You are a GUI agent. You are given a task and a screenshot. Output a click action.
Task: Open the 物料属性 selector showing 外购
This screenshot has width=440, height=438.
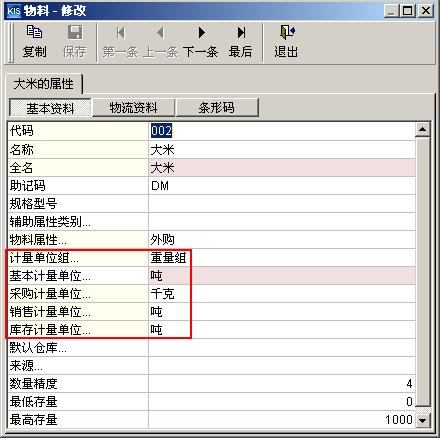coord(282,240)
